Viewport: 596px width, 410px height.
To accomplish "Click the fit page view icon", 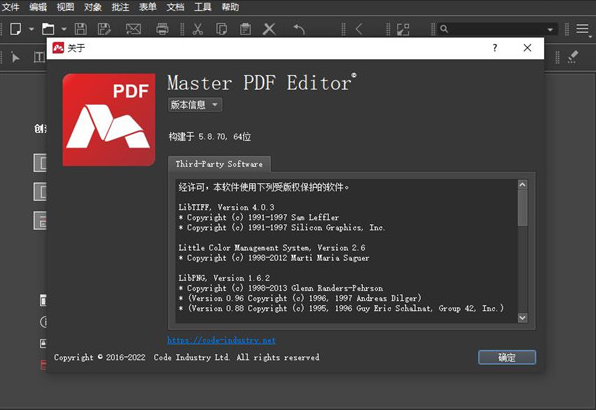I will point(403,29).
